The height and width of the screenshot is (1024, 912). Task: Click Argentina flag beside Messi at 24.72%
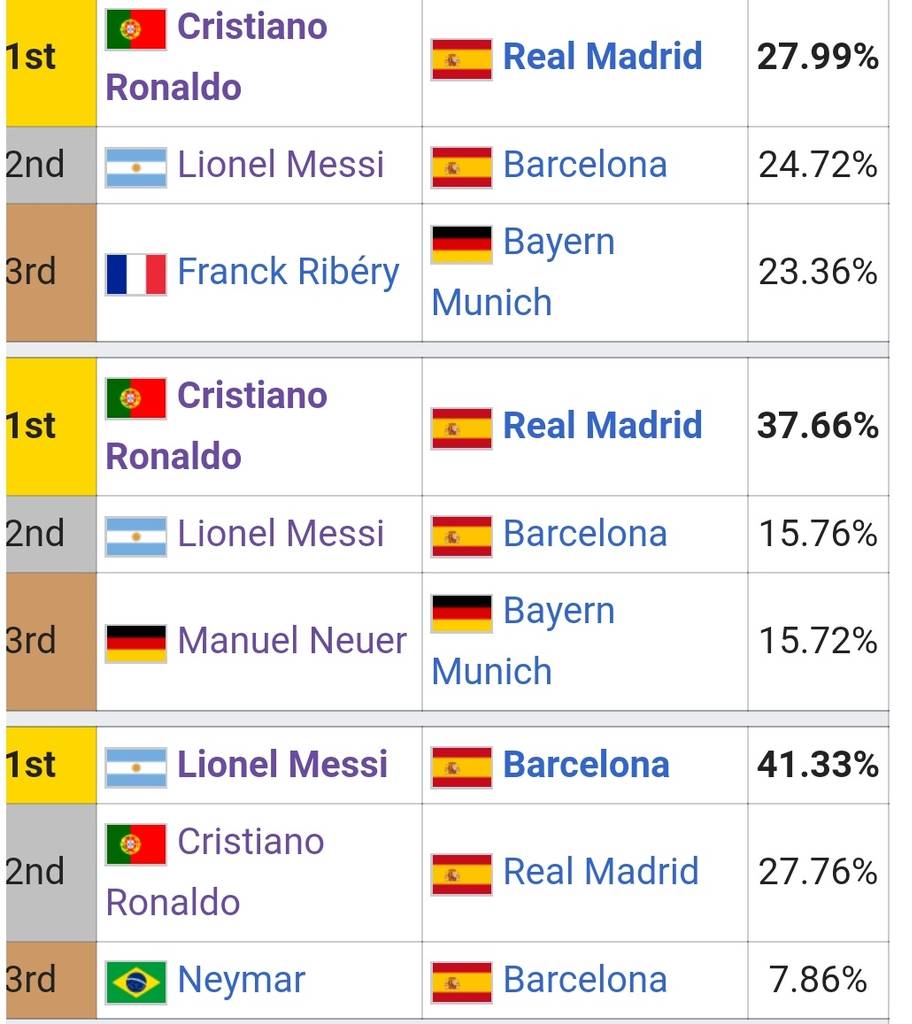coord(136,168)
